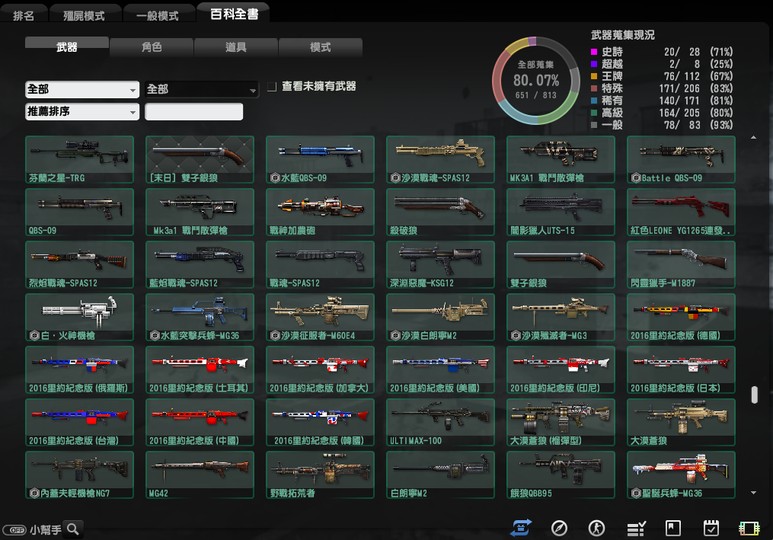Click the running character icon
This screenshot has width=773, height=540.
[597, 528]
